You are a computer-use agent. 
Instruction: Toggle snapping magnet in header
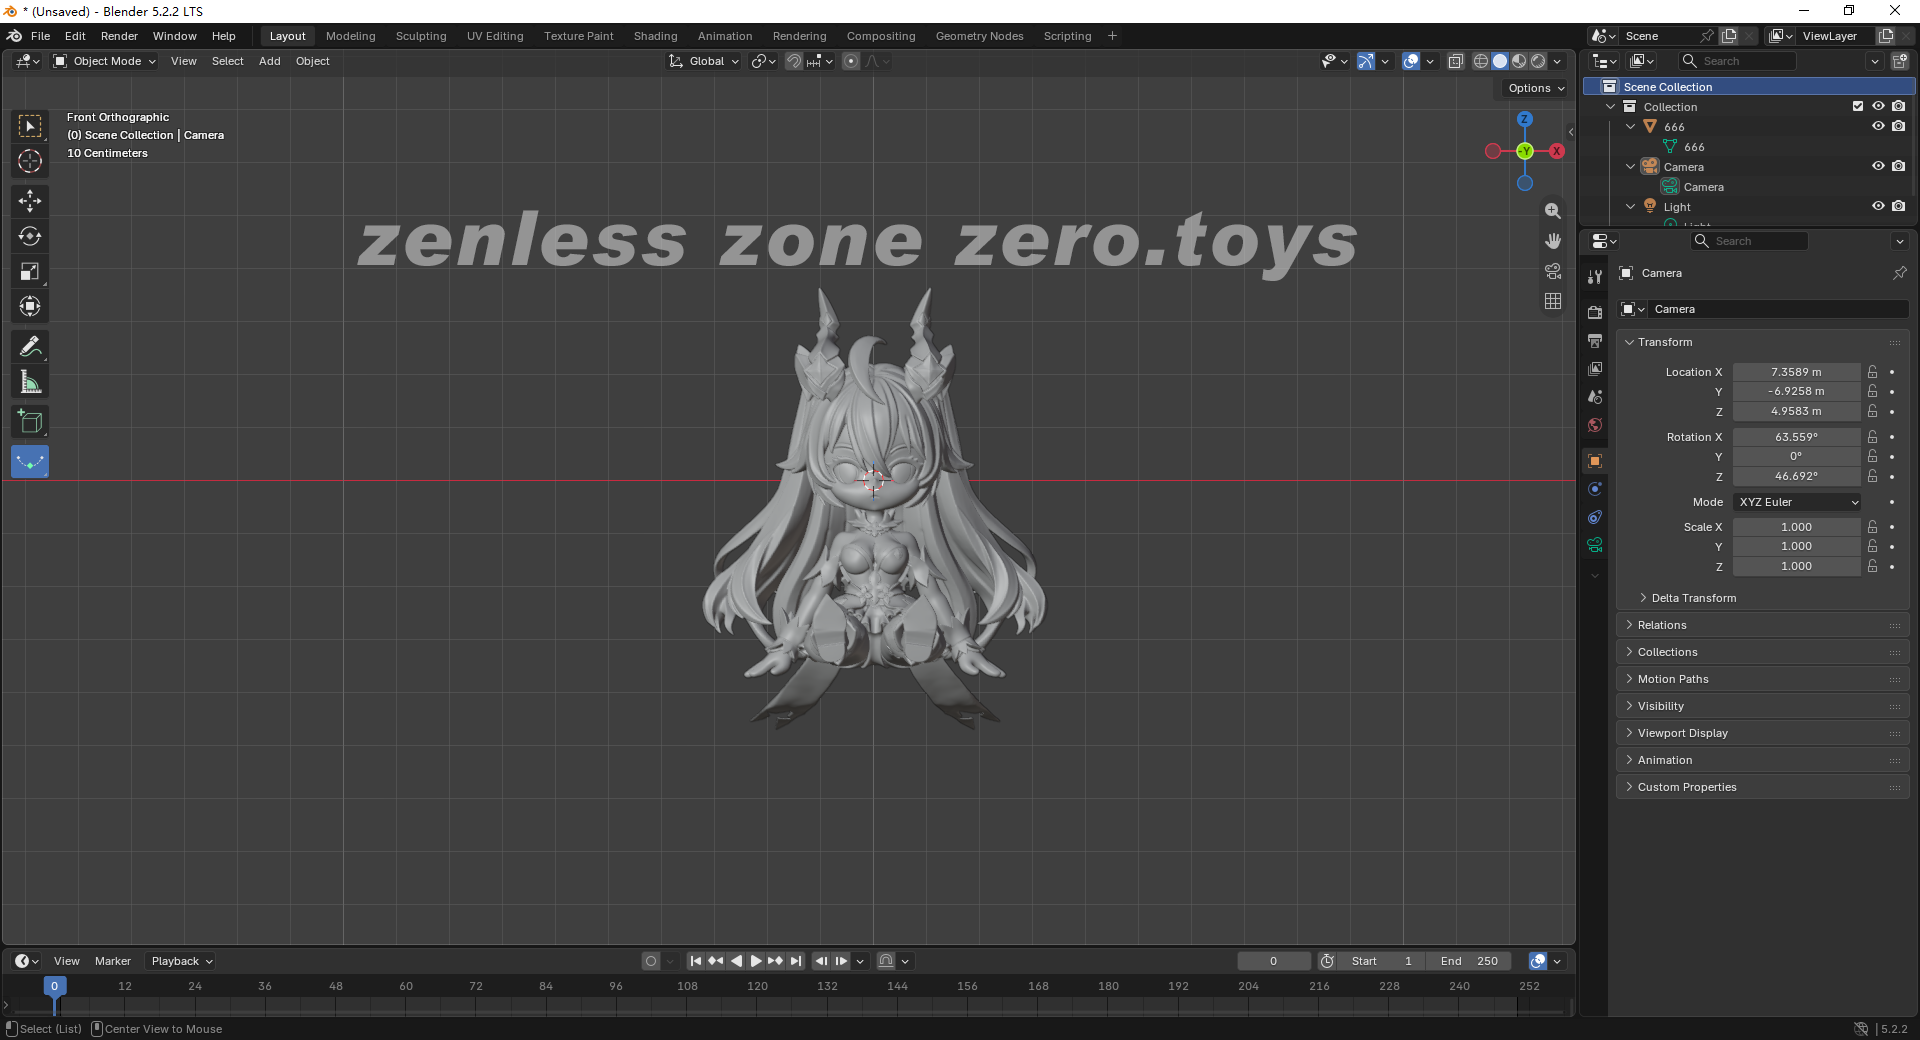point(793,61)
